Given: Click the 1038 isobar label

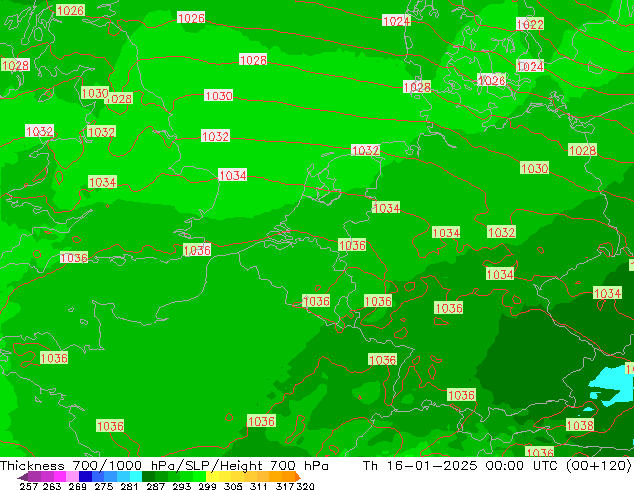Looking at the screenshot, I should (x=580, y=425).
